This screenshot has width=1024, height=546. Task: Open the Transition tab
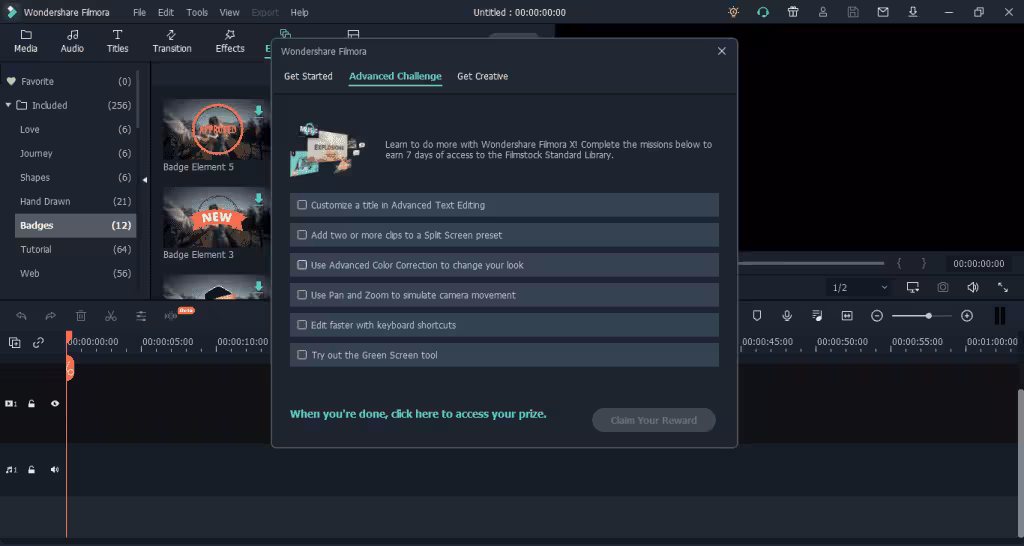[x=172, y=41]
